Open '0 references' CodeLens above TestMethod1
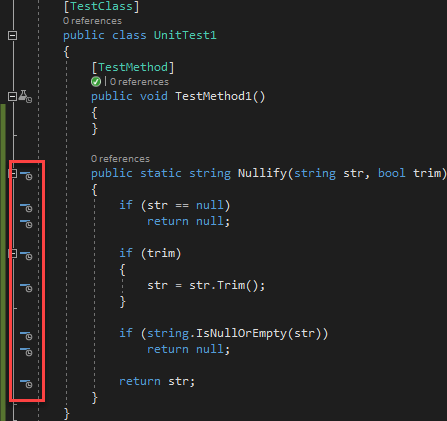Screen dimensions: 447x421 pyautogui.click(x=139, y=82)
